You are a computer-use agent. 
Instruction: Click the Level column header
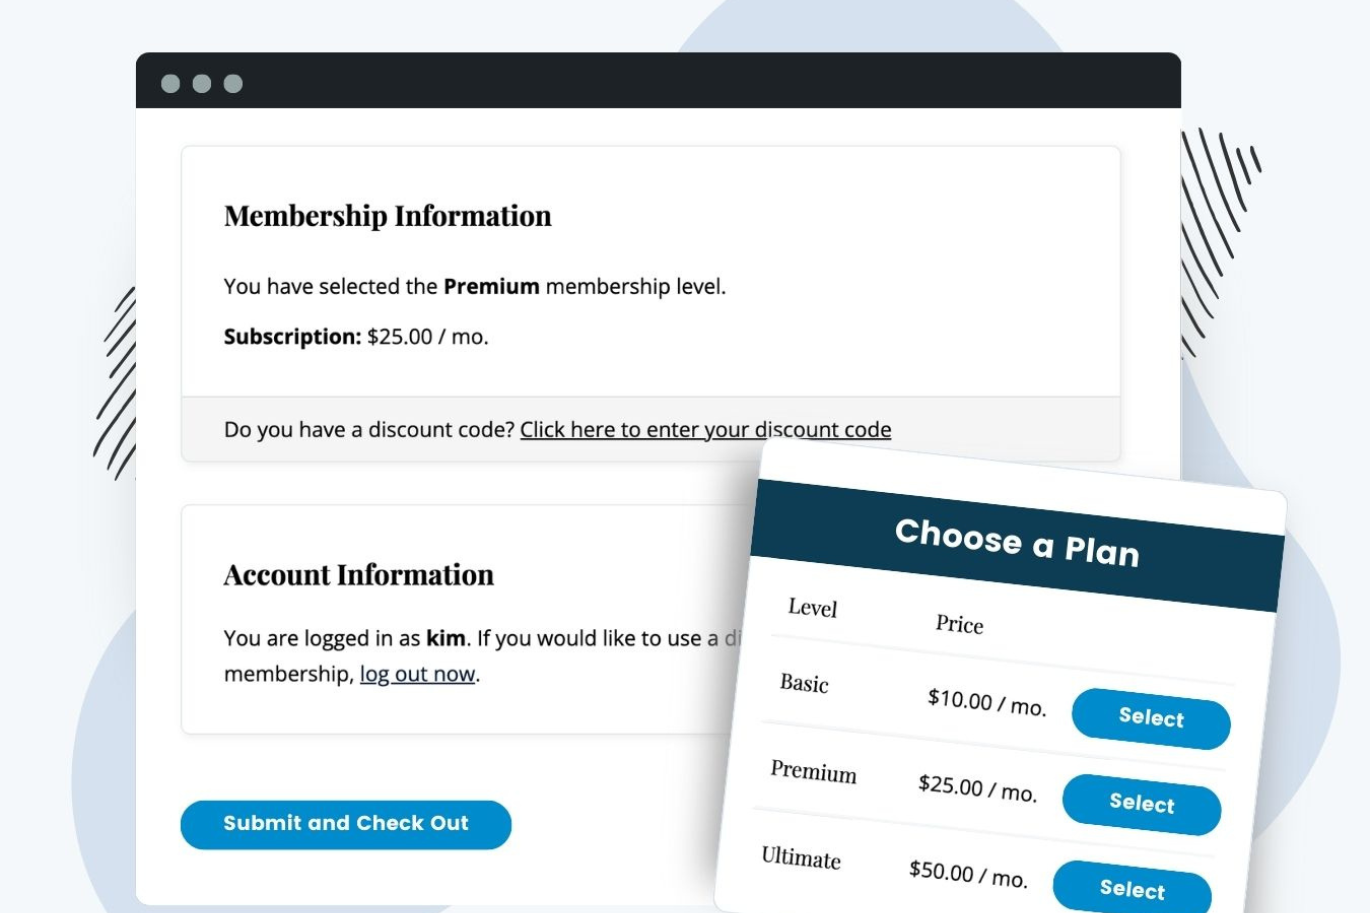[812, 608]
